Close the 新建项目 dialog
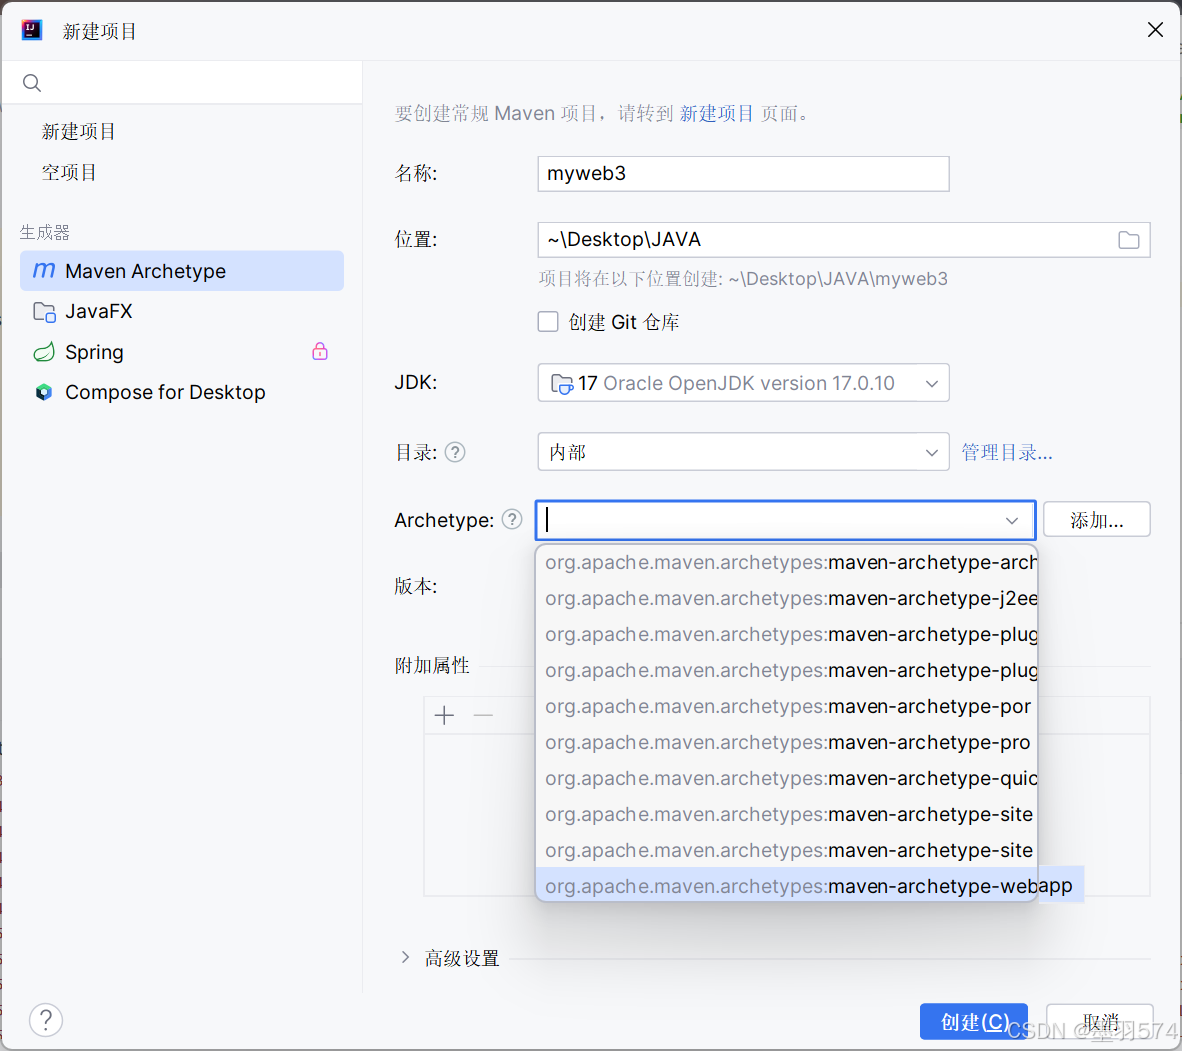Image resolution: width=1182 pixels, height=1051 pixels. coord(1155,29)
